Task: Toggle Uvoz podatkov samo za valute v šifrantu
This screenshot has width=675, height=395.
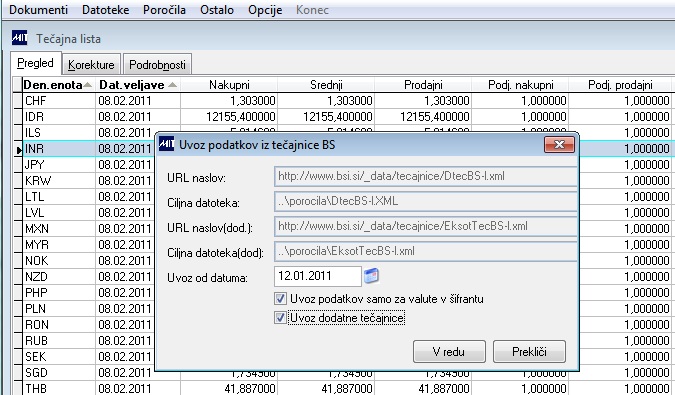Action: [x=280, y=299]
